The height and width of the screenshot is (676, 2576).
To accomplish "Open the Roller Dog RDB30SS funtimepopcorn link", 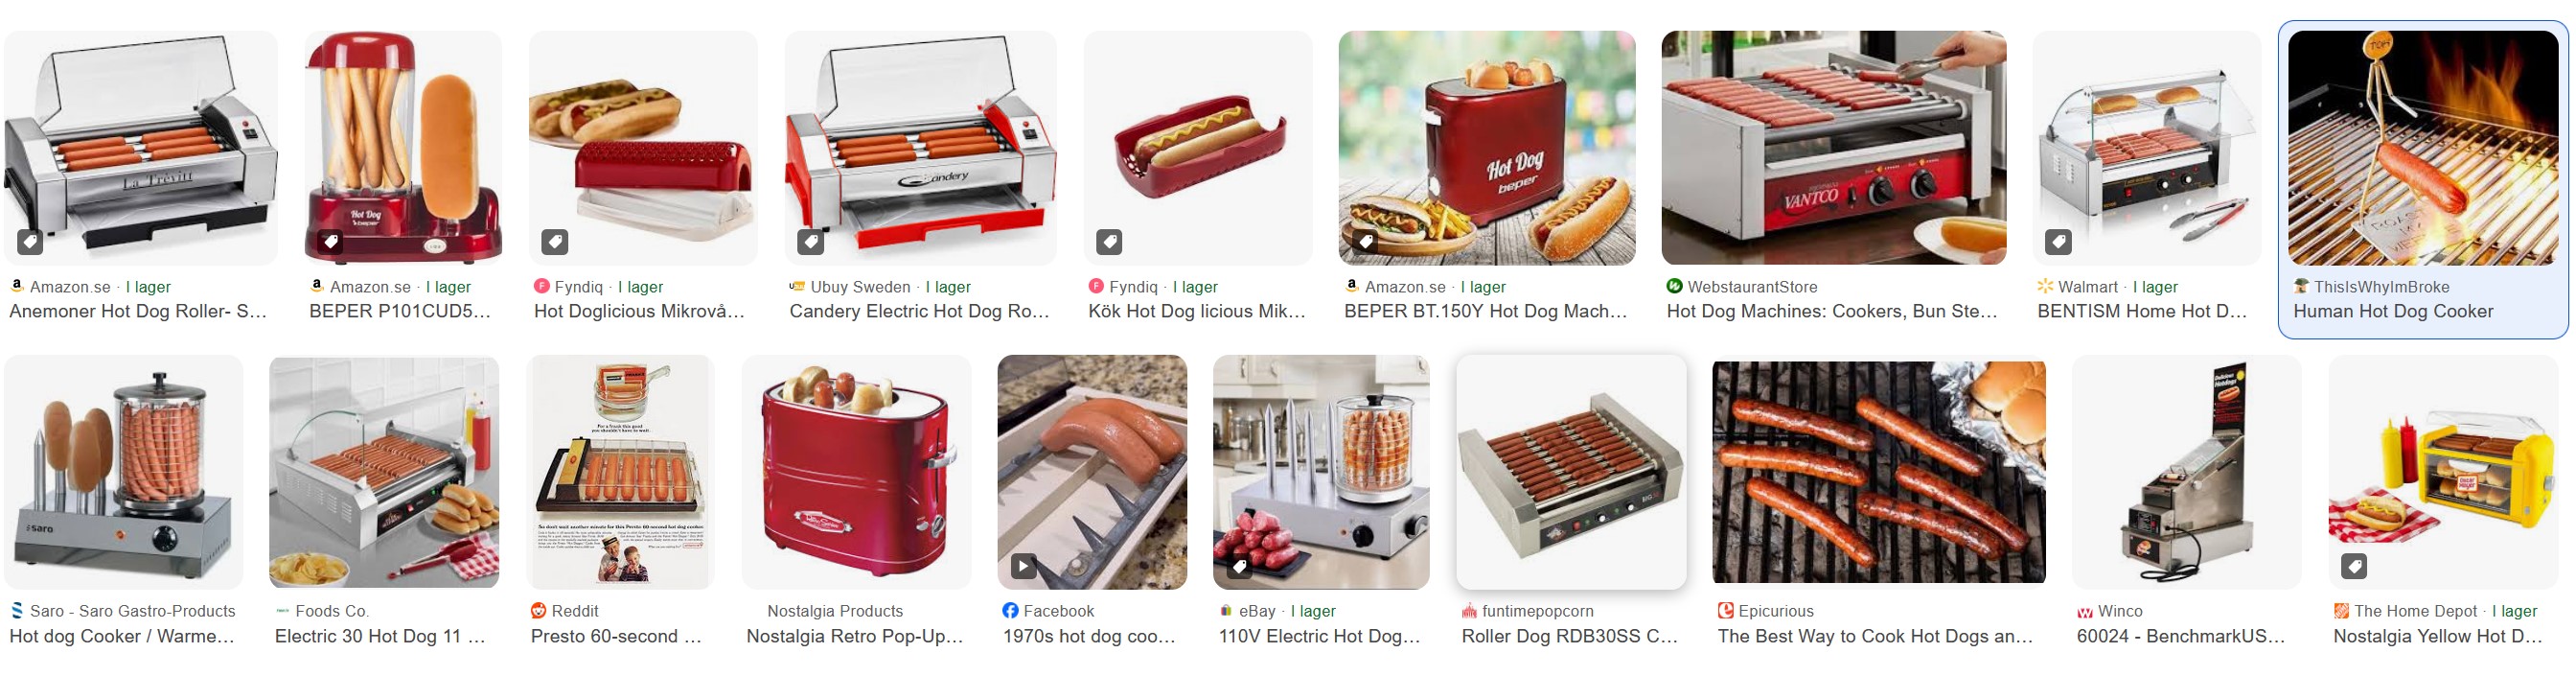I will pyautogui.click(x=1570, y=636).
